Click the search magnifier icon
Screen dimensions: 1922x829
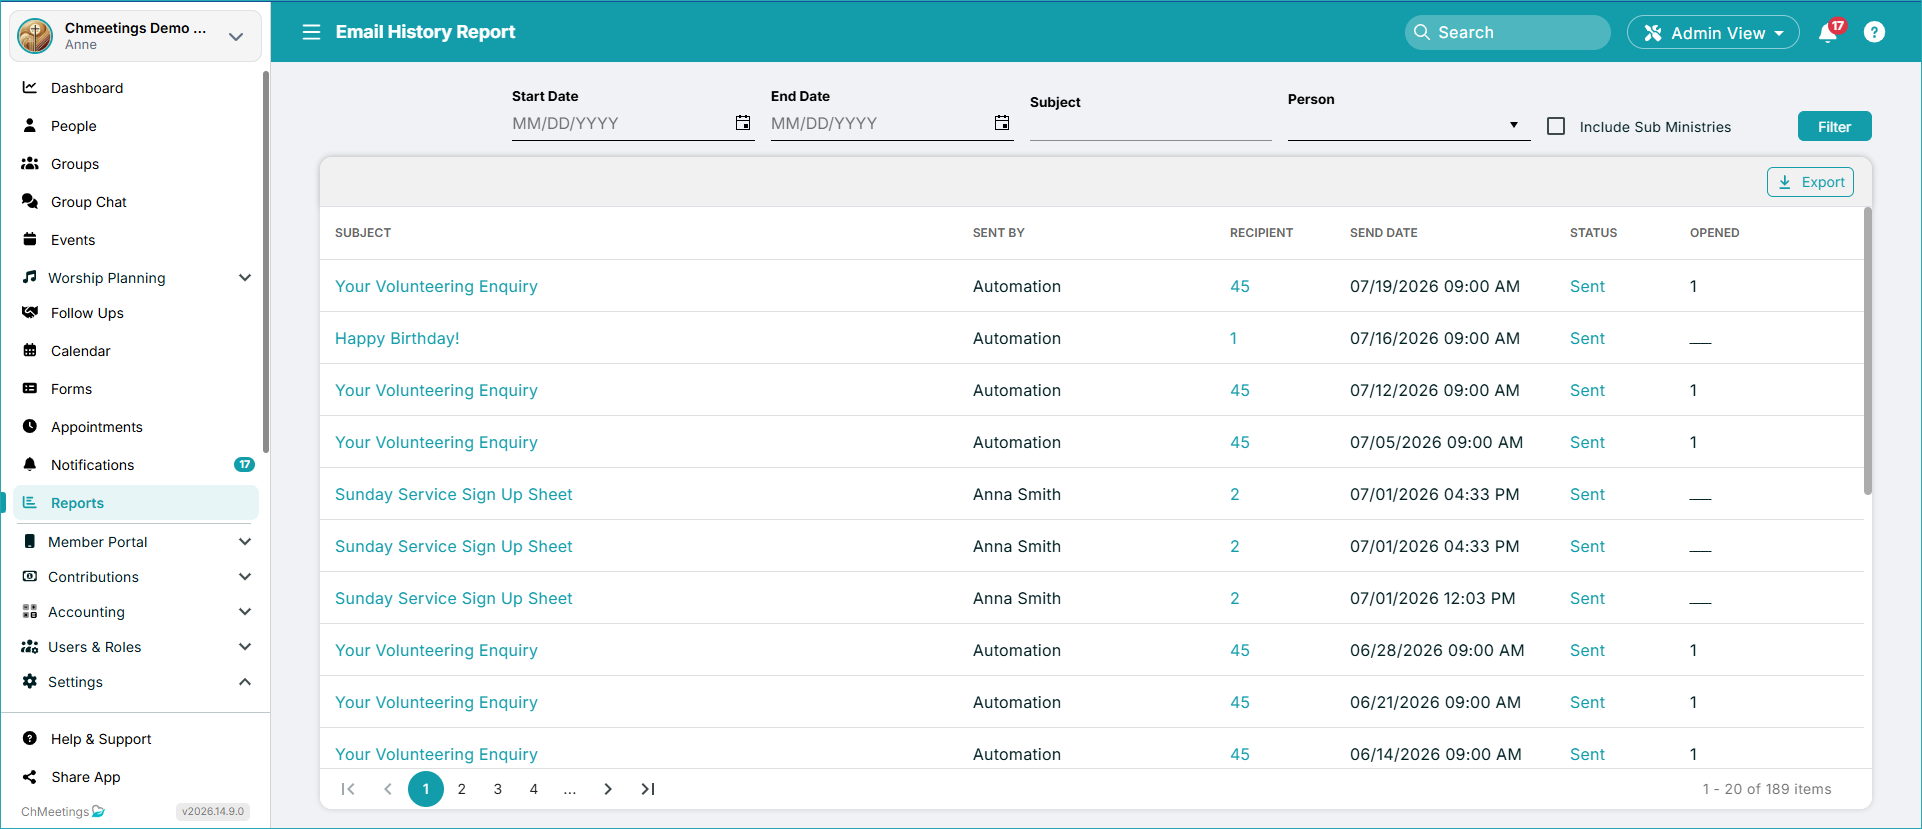(x=1422, y=32)
